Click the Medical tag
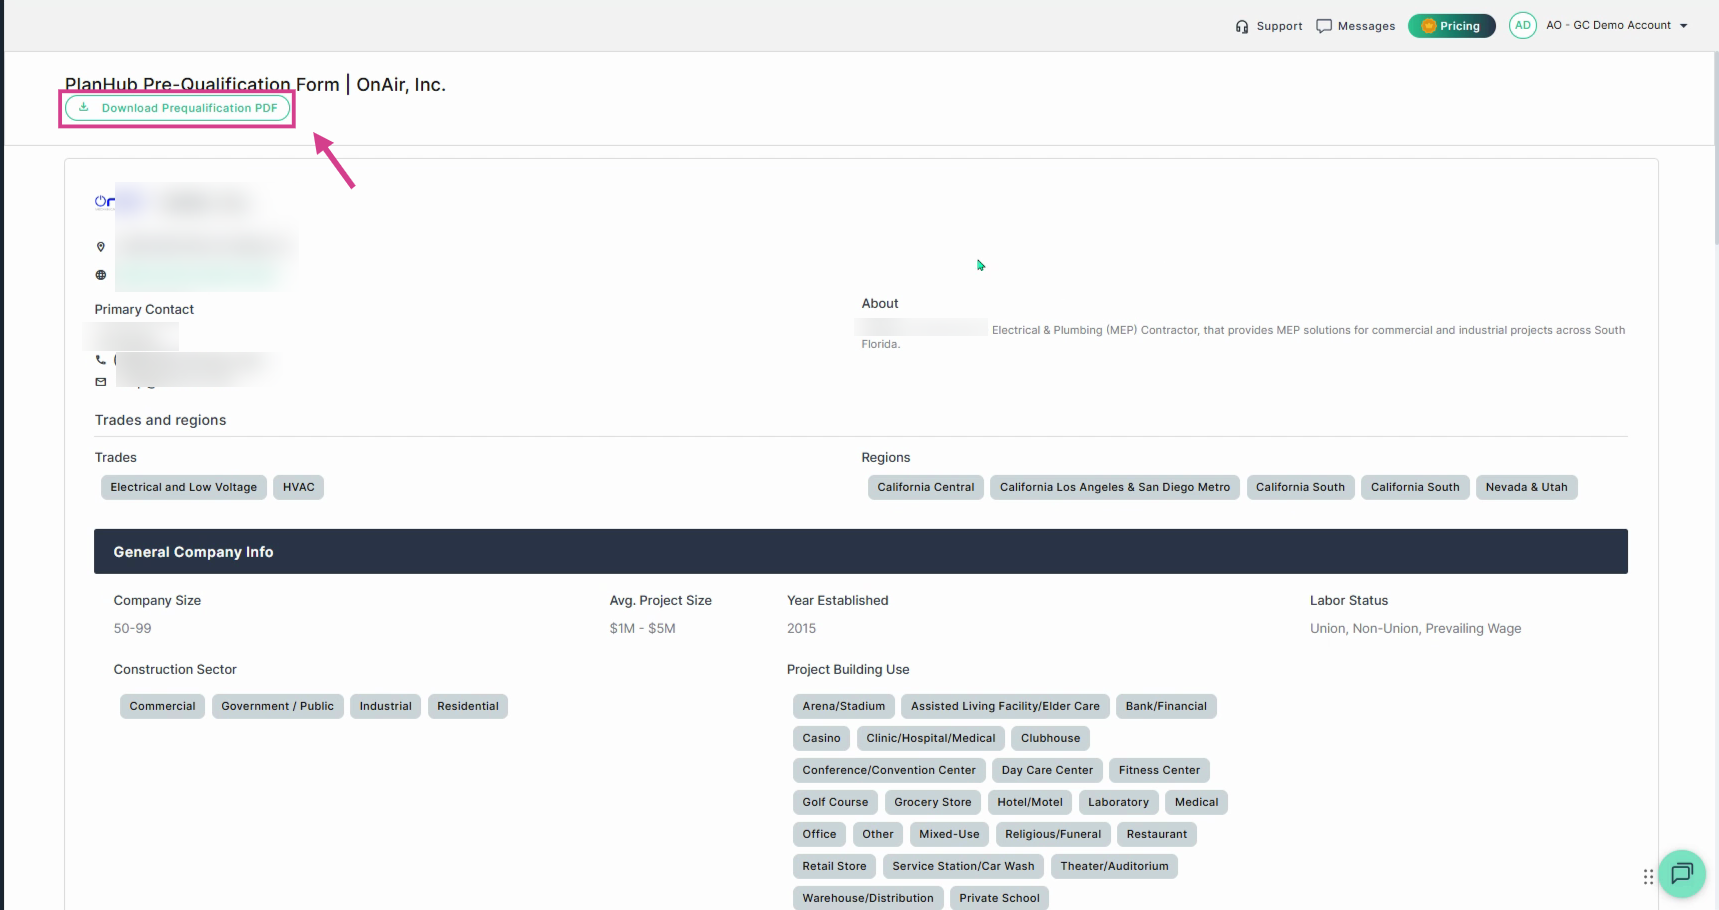This screenshot has width=1719, height=910. [x=1196, y=802]
